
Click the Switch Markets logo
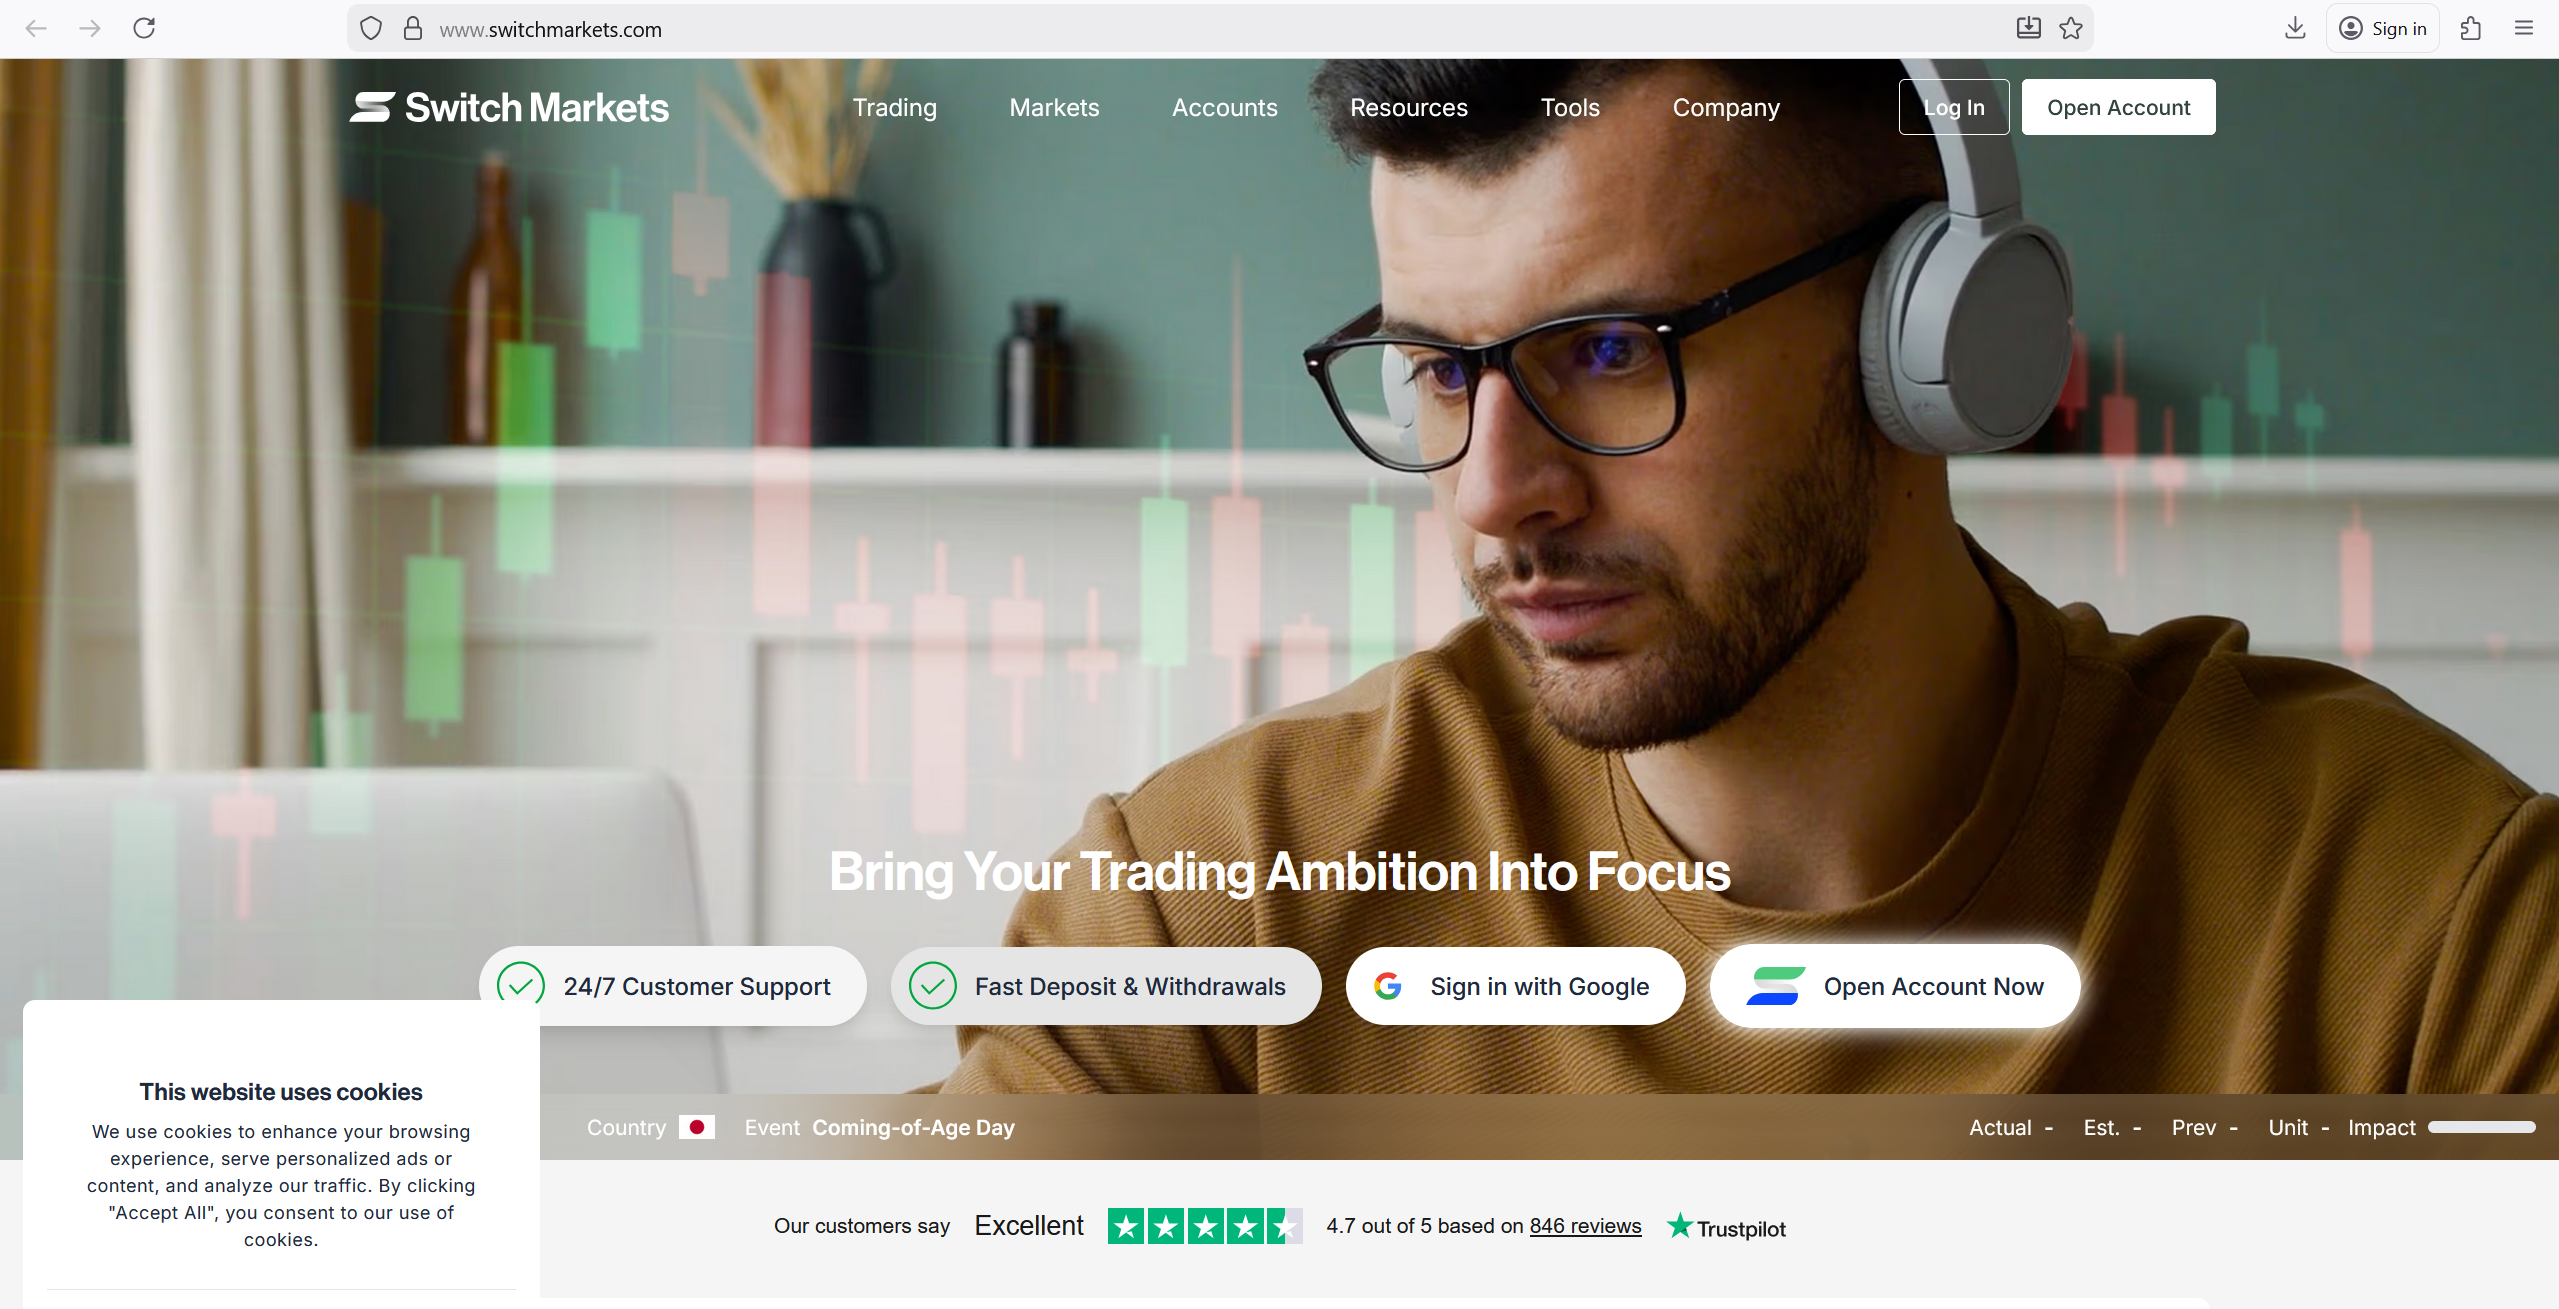tap(509, 107)
